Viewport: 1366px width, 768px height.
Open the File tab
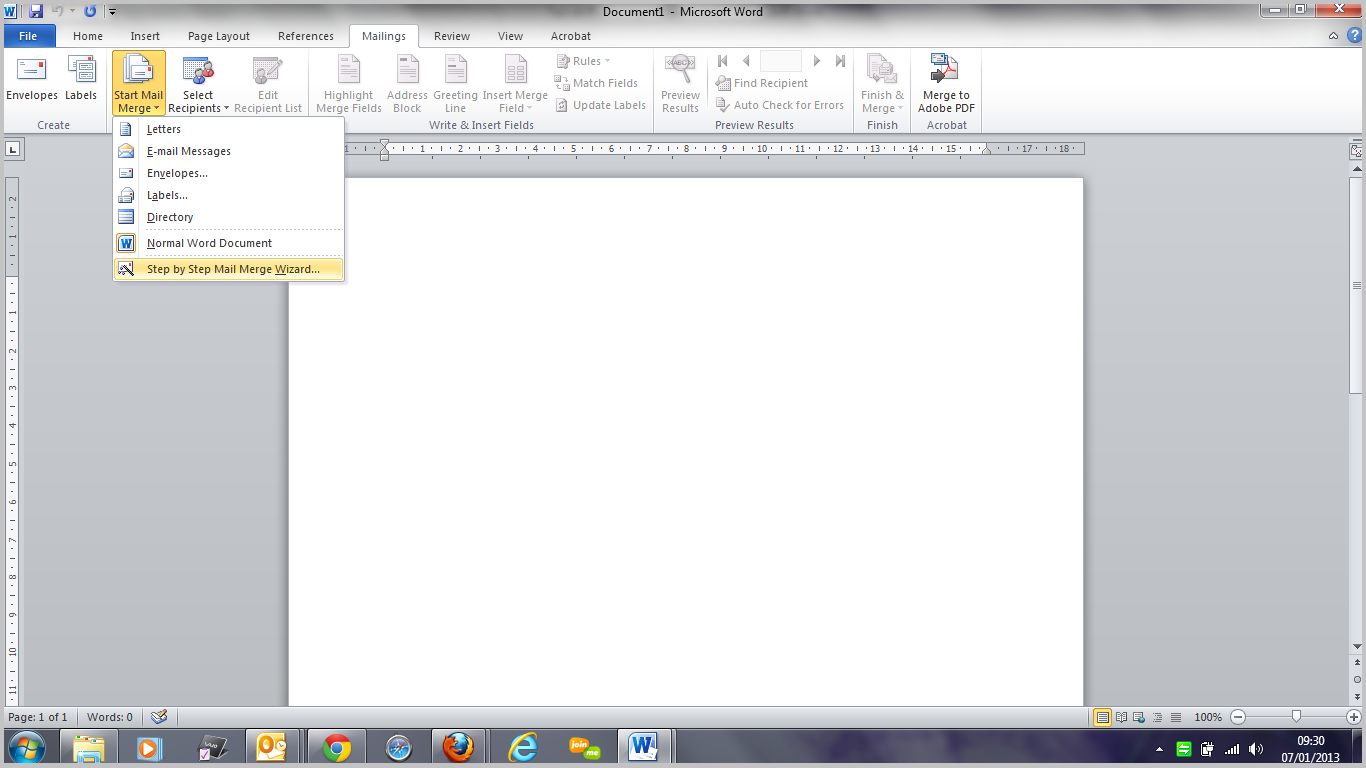coord(28,36)
